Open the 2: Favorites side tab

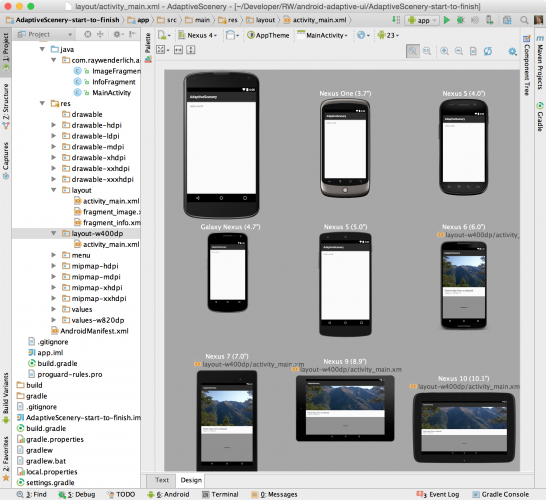[x=6, y=459]
